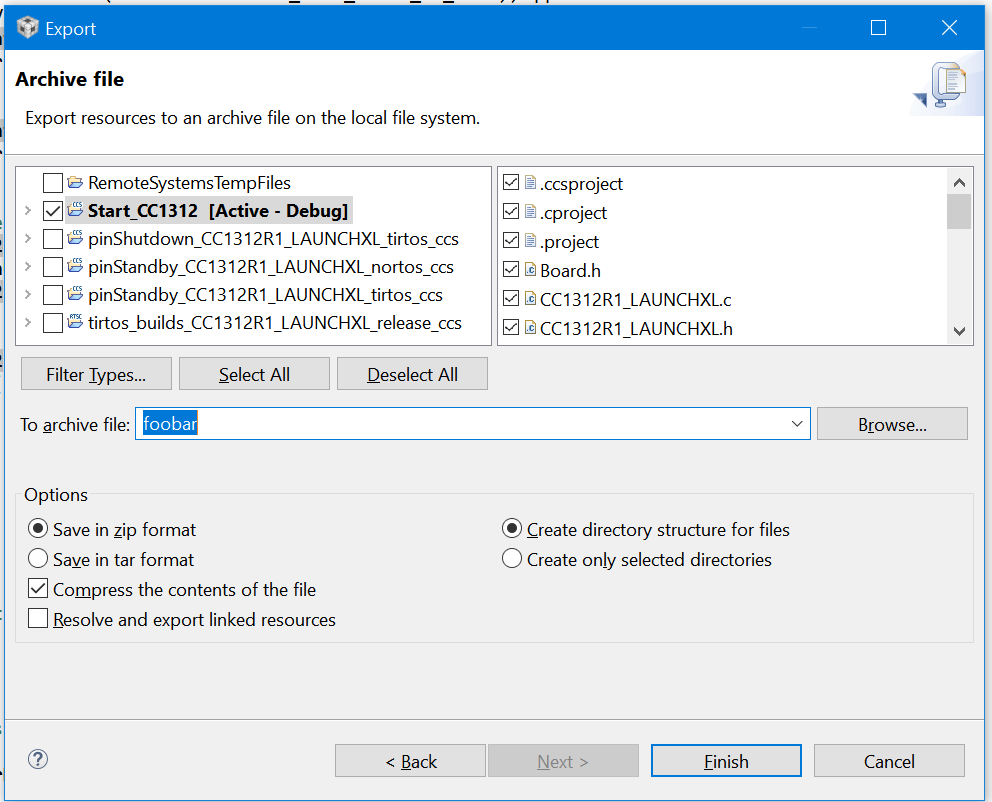Click the help question mark icon
The height and width of the screenshot is (802, 992).
coord(38,759)
